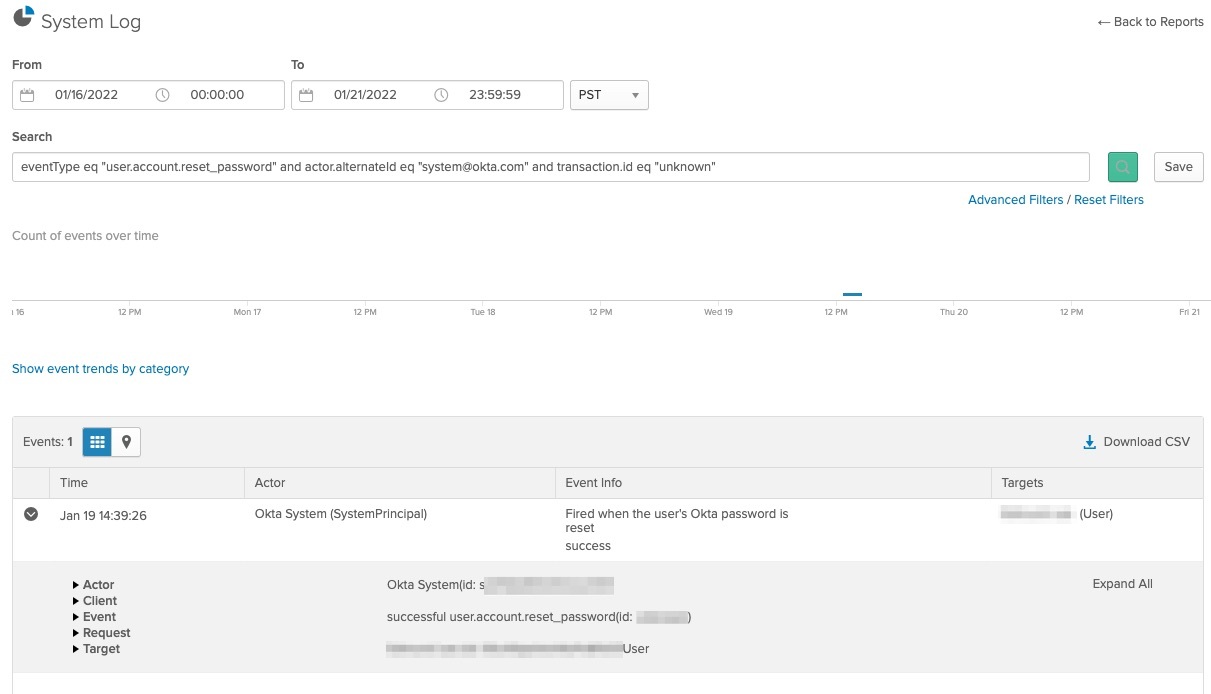Click Expand All for event details
Viewport: 1211px width, 694px height.
tap(1121, 583)
